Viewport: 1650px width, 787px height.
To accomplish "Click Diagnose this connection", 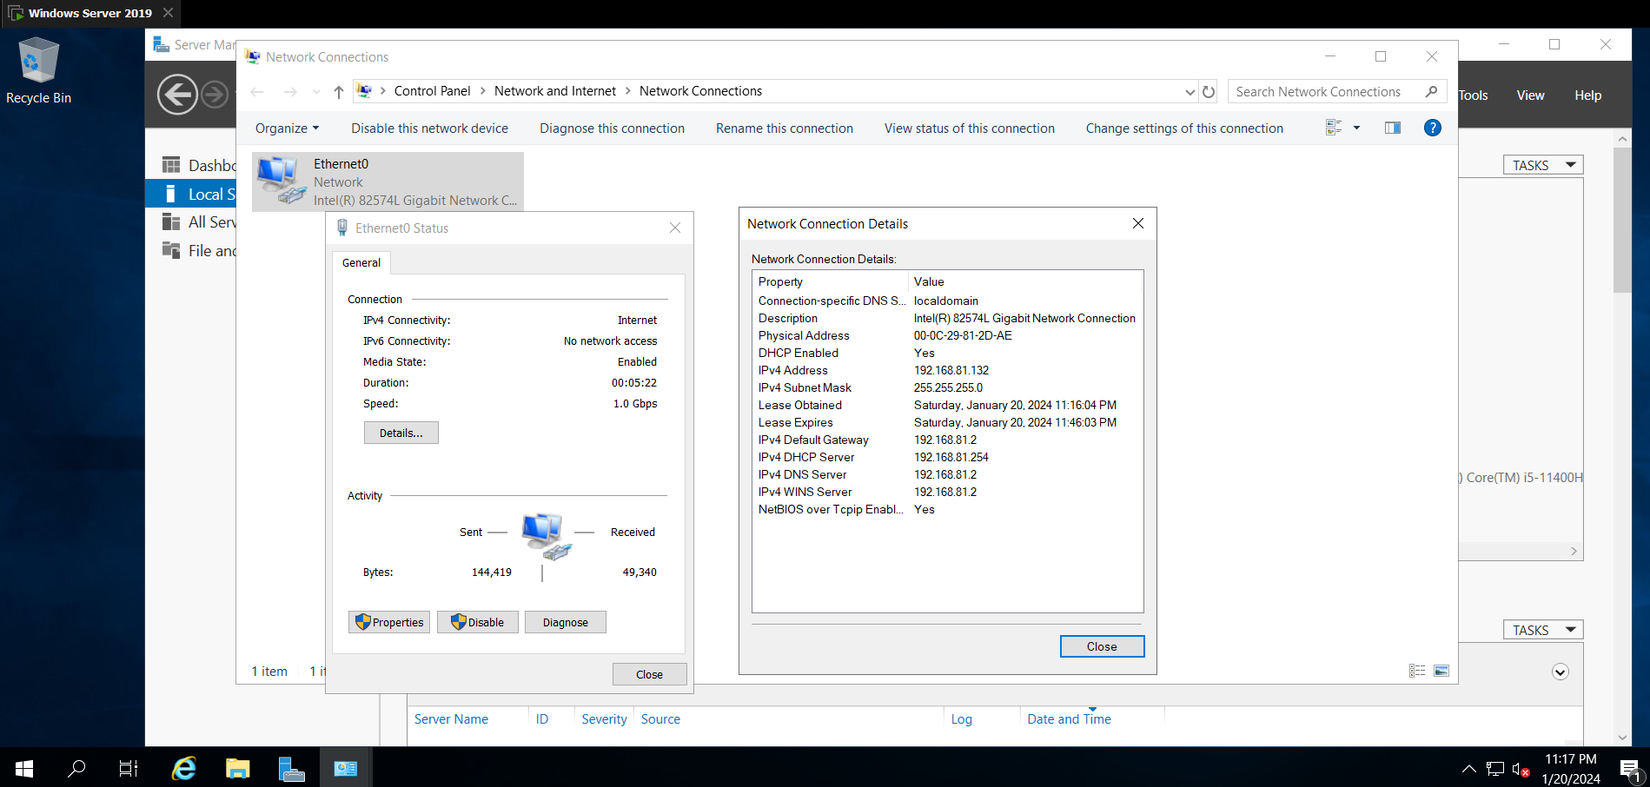I will [612, 128].
